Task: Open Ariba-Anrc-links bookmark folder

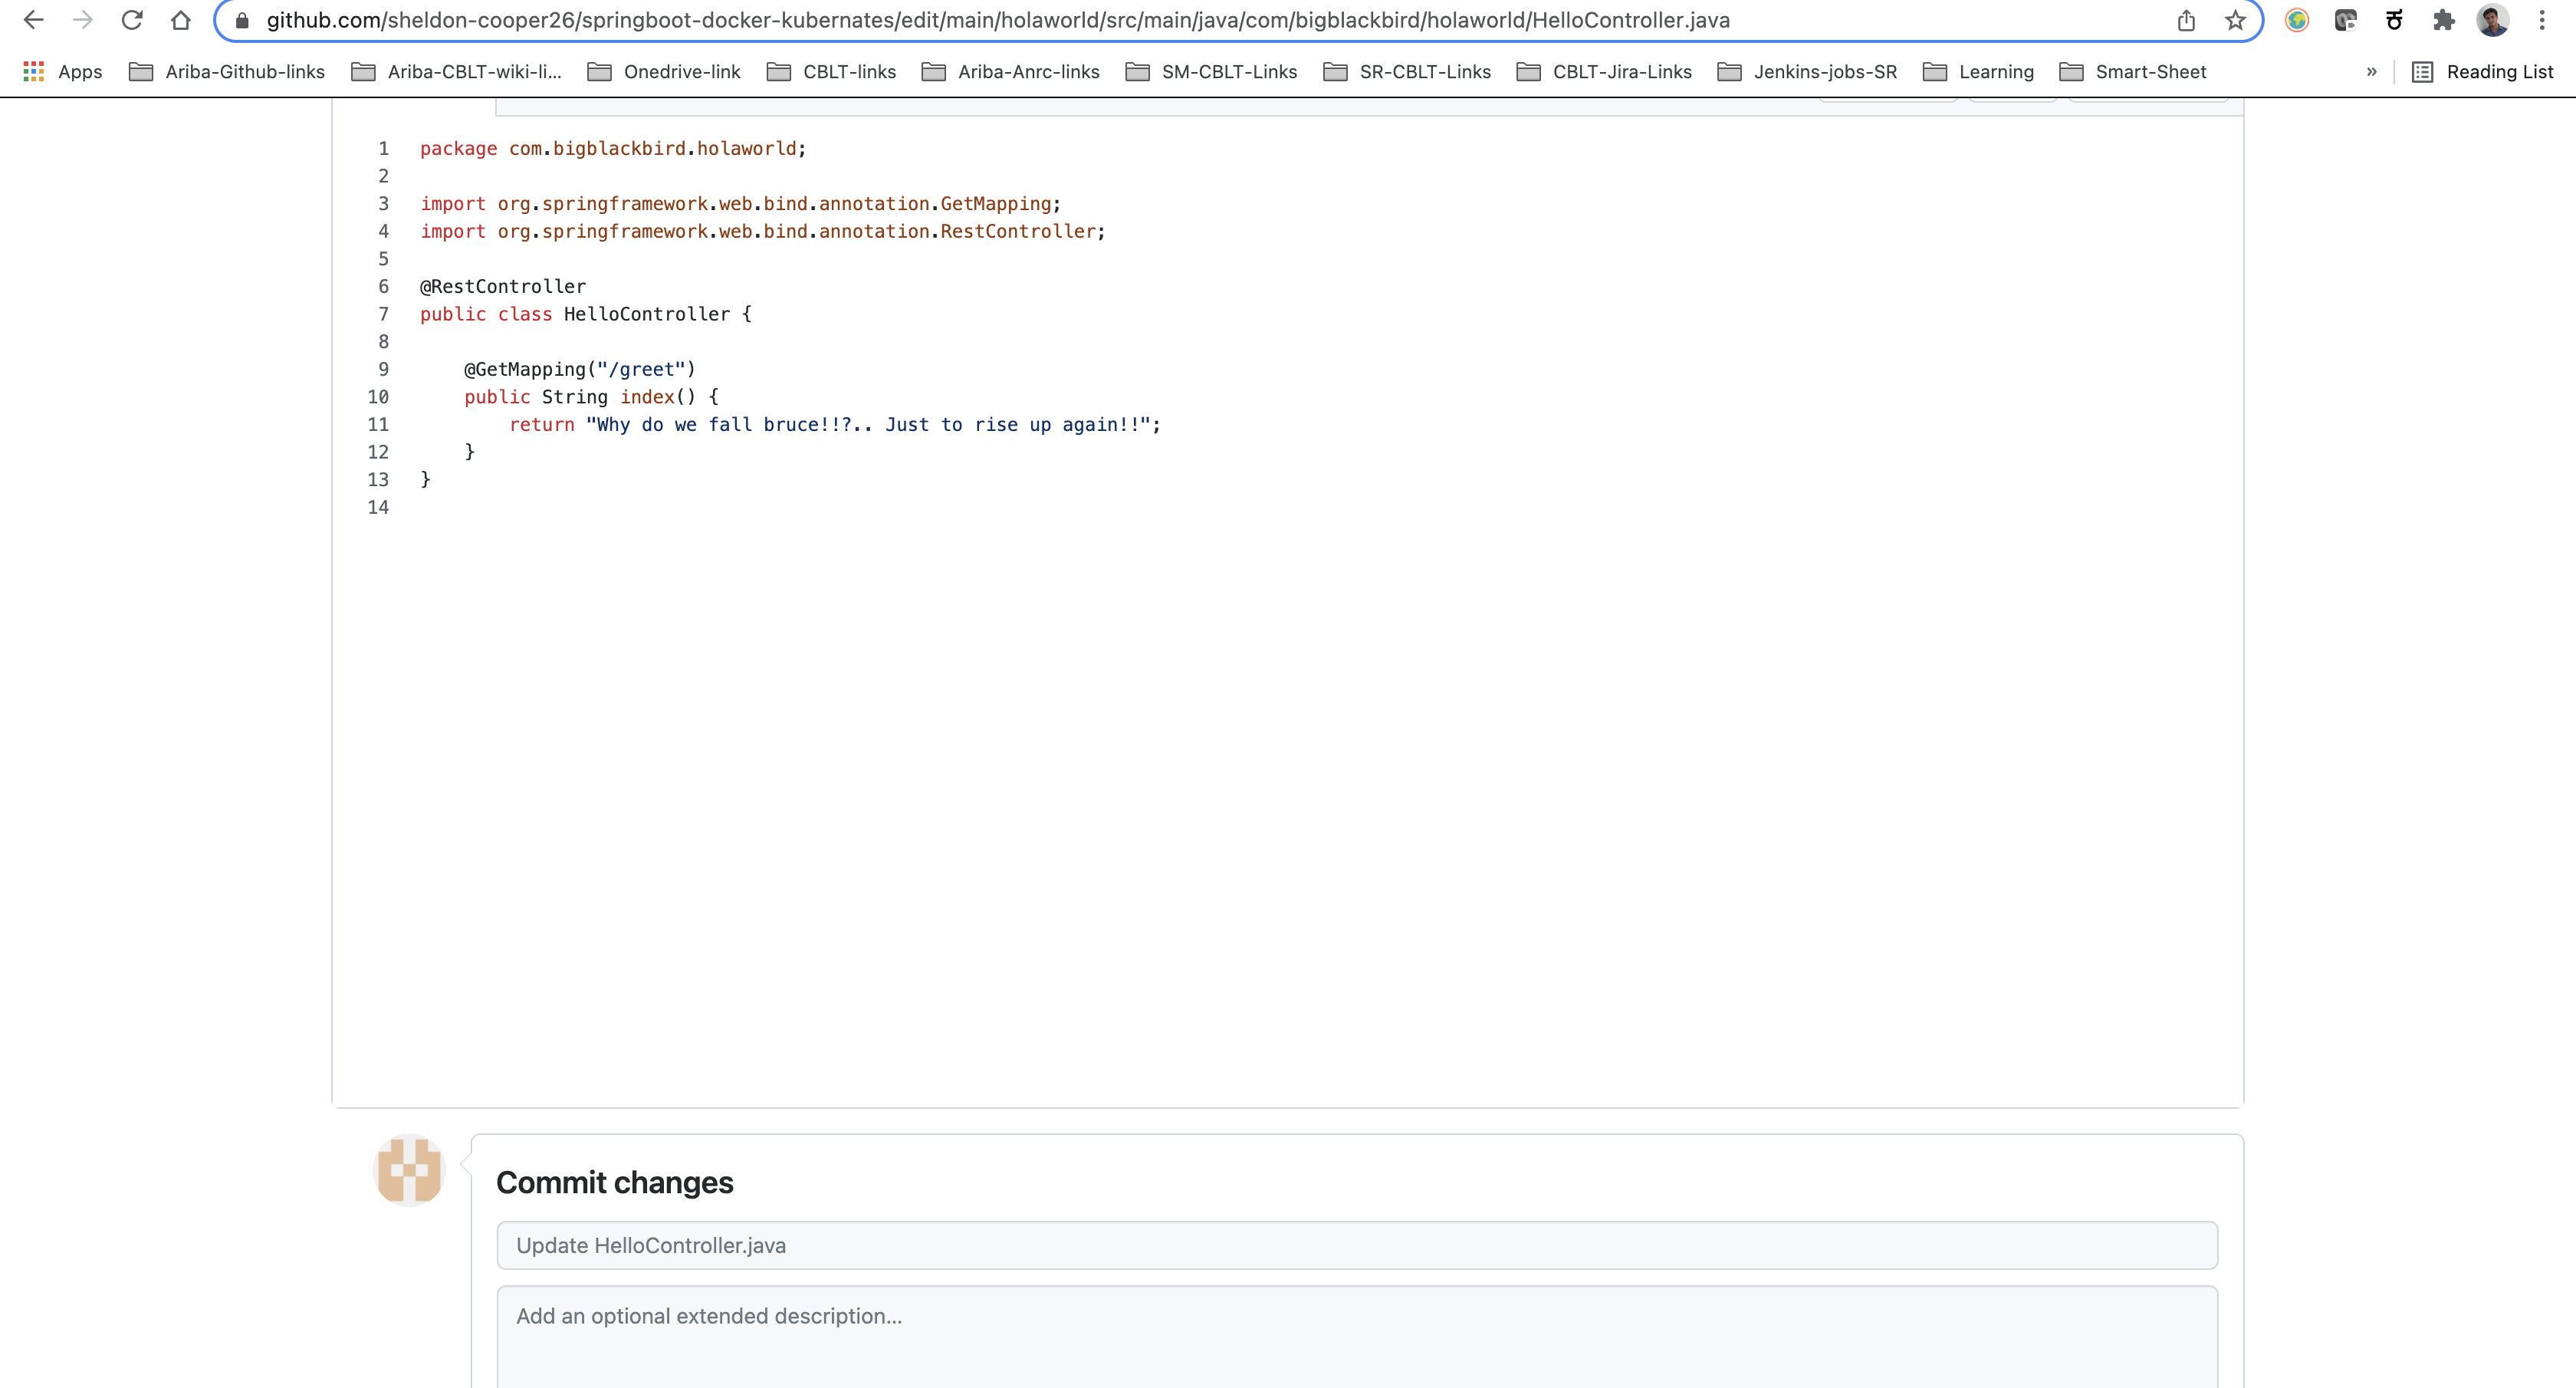Action: point(1010,72)
